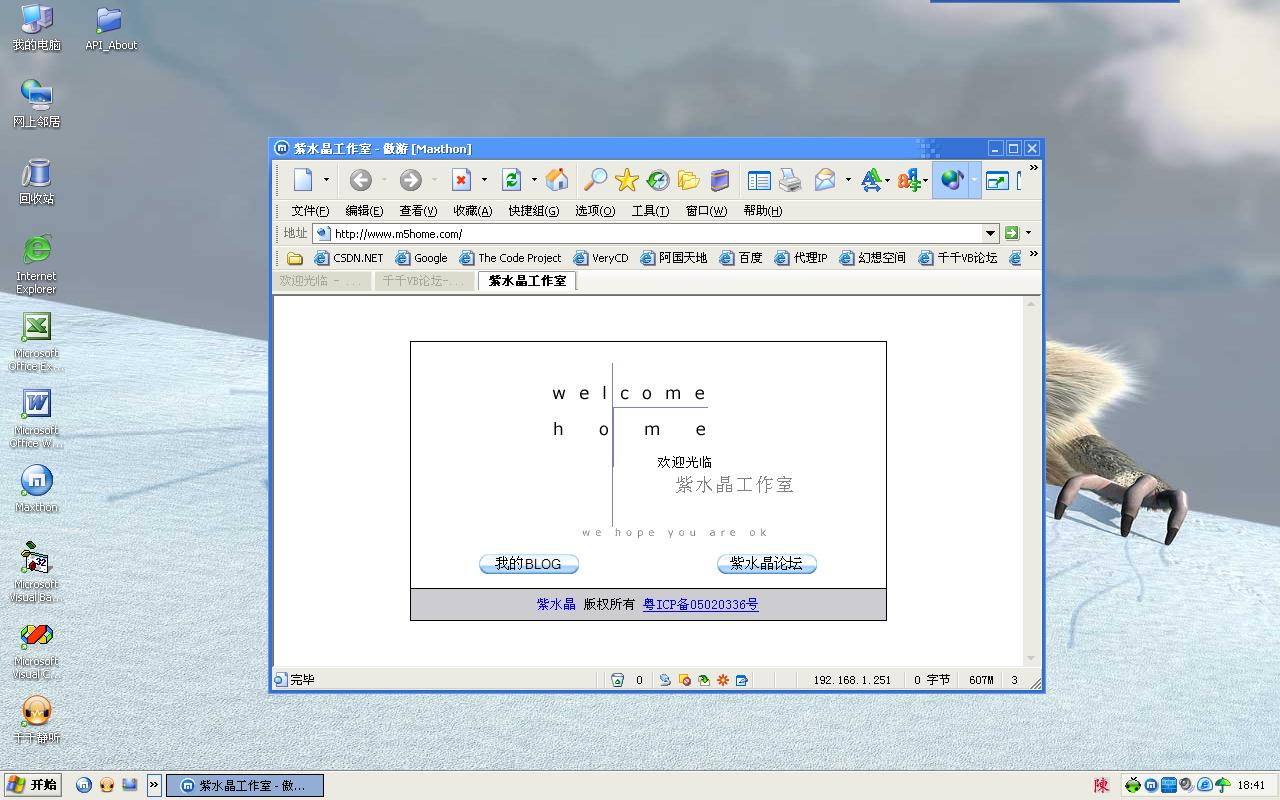Show more toolbar buttons via top chevron
This screenshot has height=800, width=1280.
pyautogui.click(x=1034, y=168)
